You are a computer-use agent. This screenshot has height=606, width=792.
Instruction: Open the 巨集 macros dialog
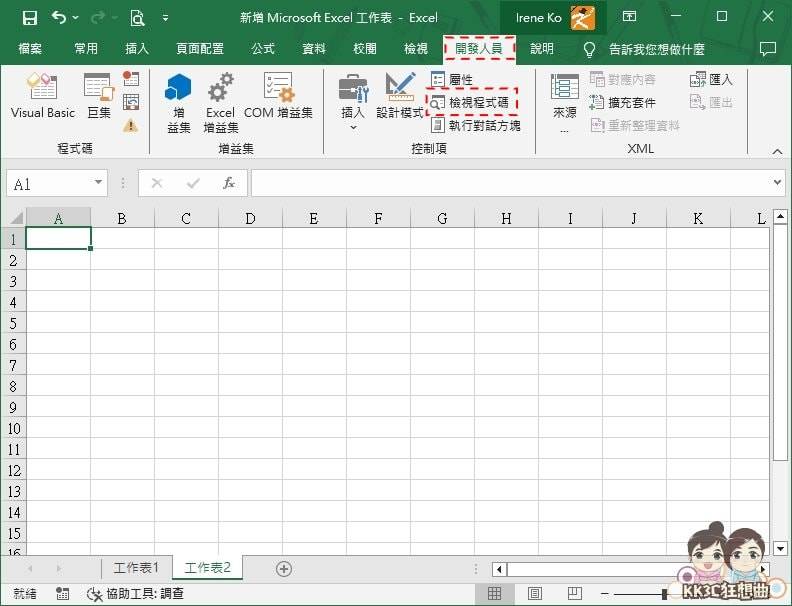coord(99,96)
